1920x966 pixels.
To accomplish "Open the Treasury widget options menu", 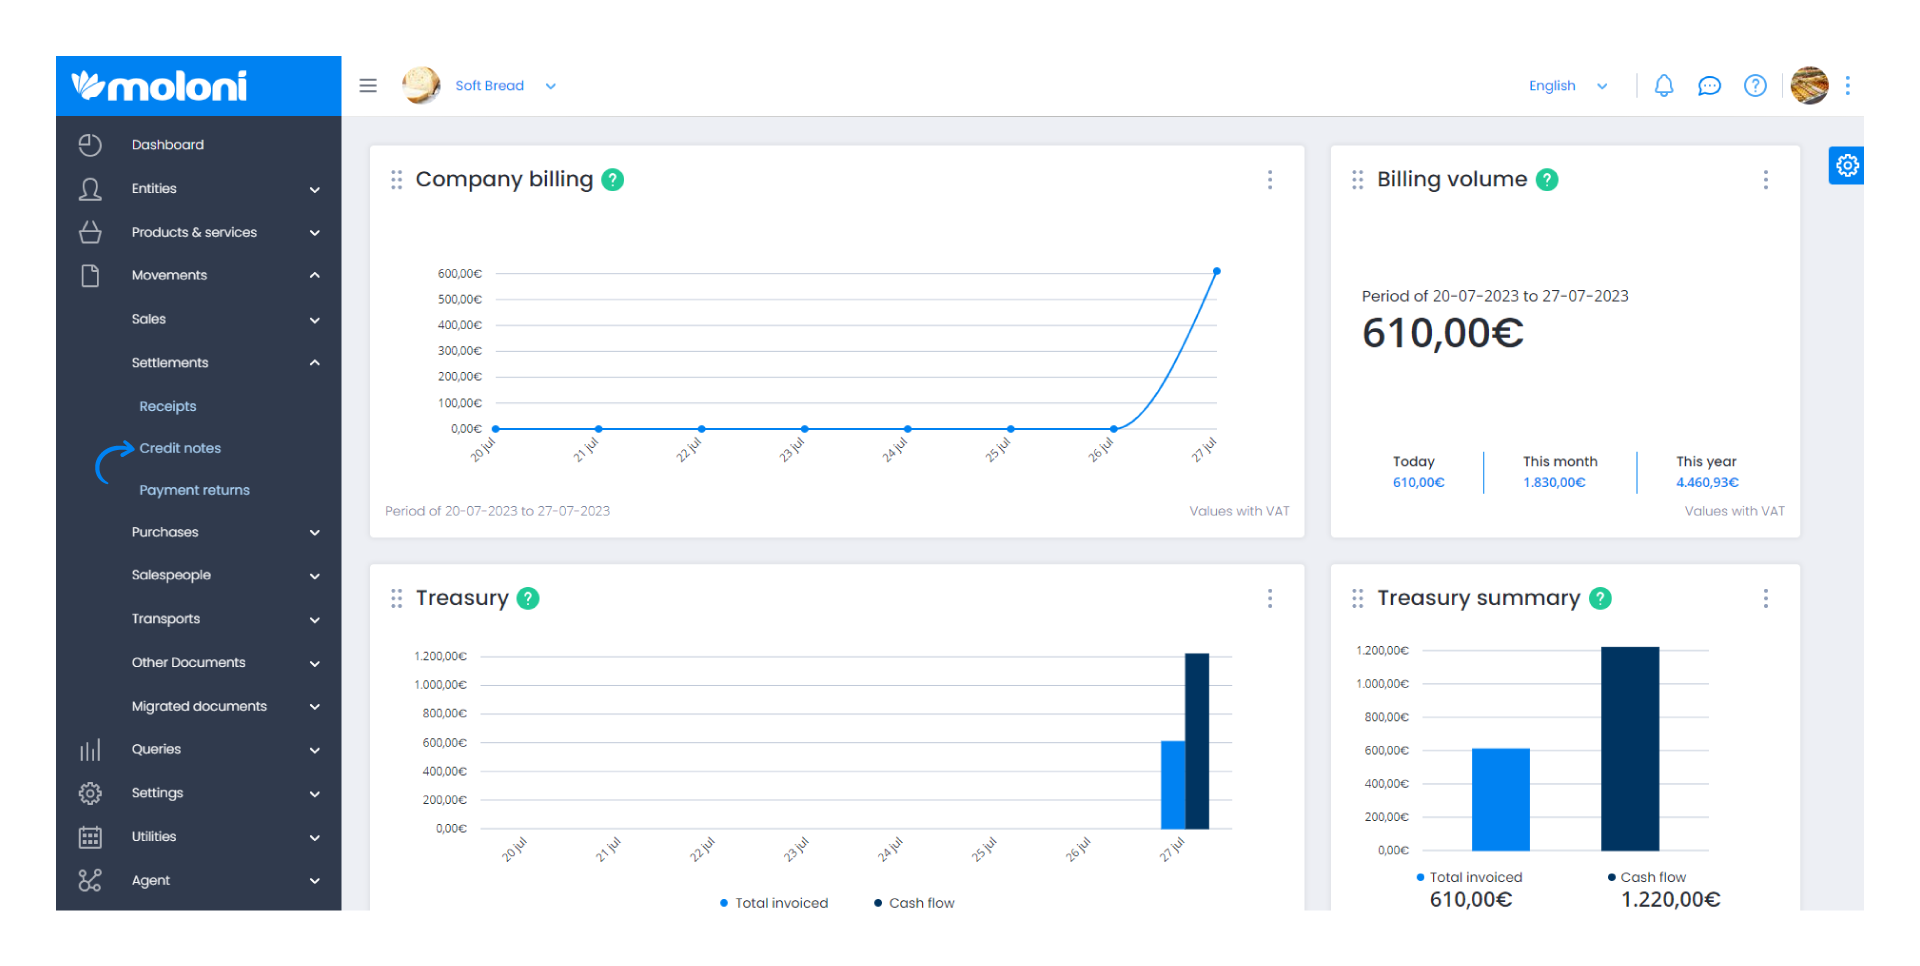I will [1270, 598].
